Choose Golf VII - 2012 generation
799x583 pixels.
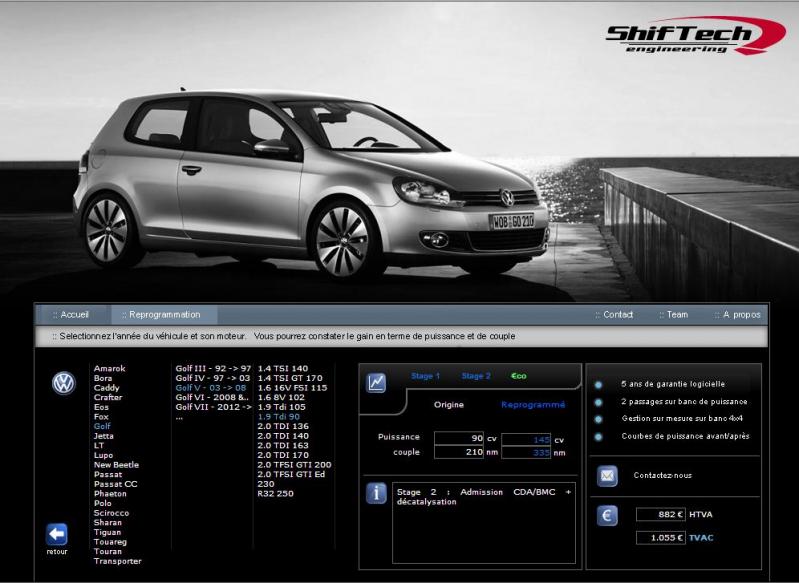[214, 407]
